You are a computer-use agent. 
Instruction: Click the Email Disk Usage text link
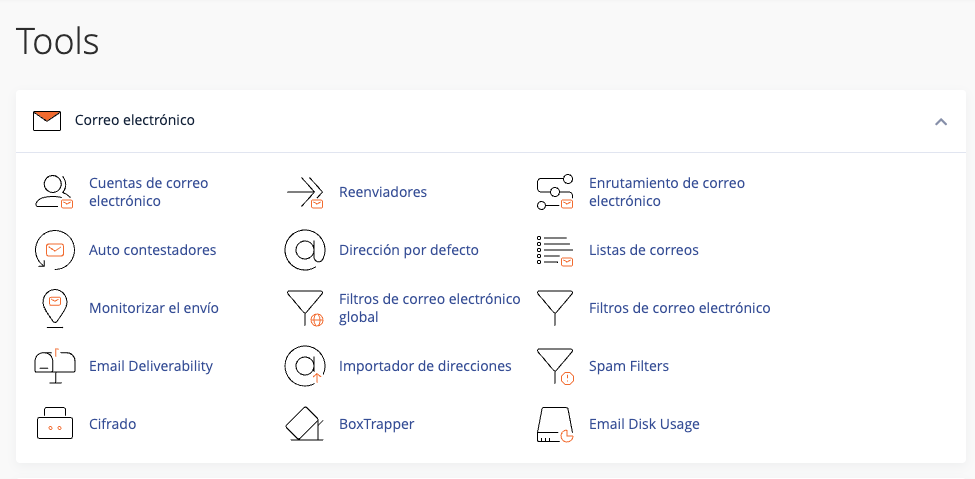click(644, 424)
